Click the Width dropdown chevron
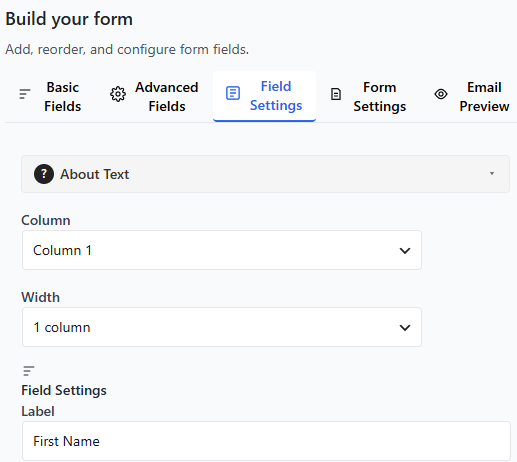 click(405, 328)
